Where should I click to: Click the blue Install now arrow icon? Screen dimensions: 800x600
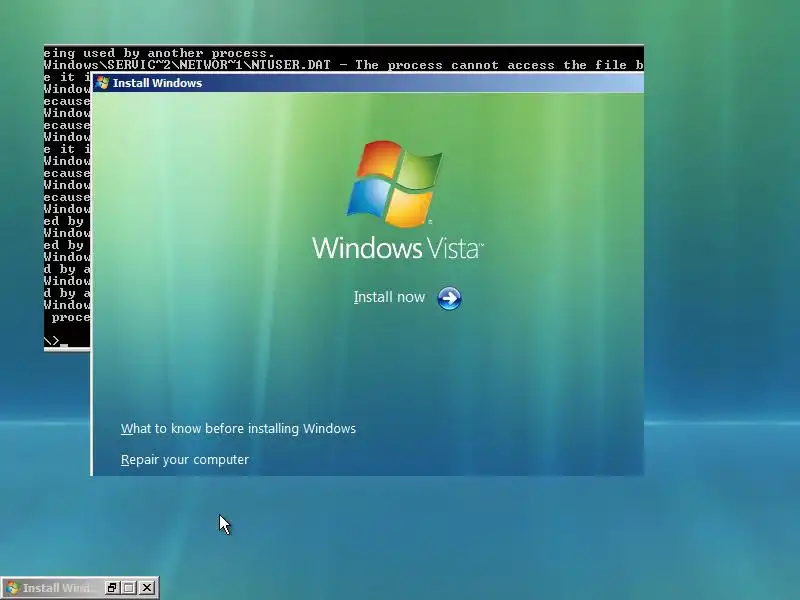pyautogui.click(x=449, y=298)
